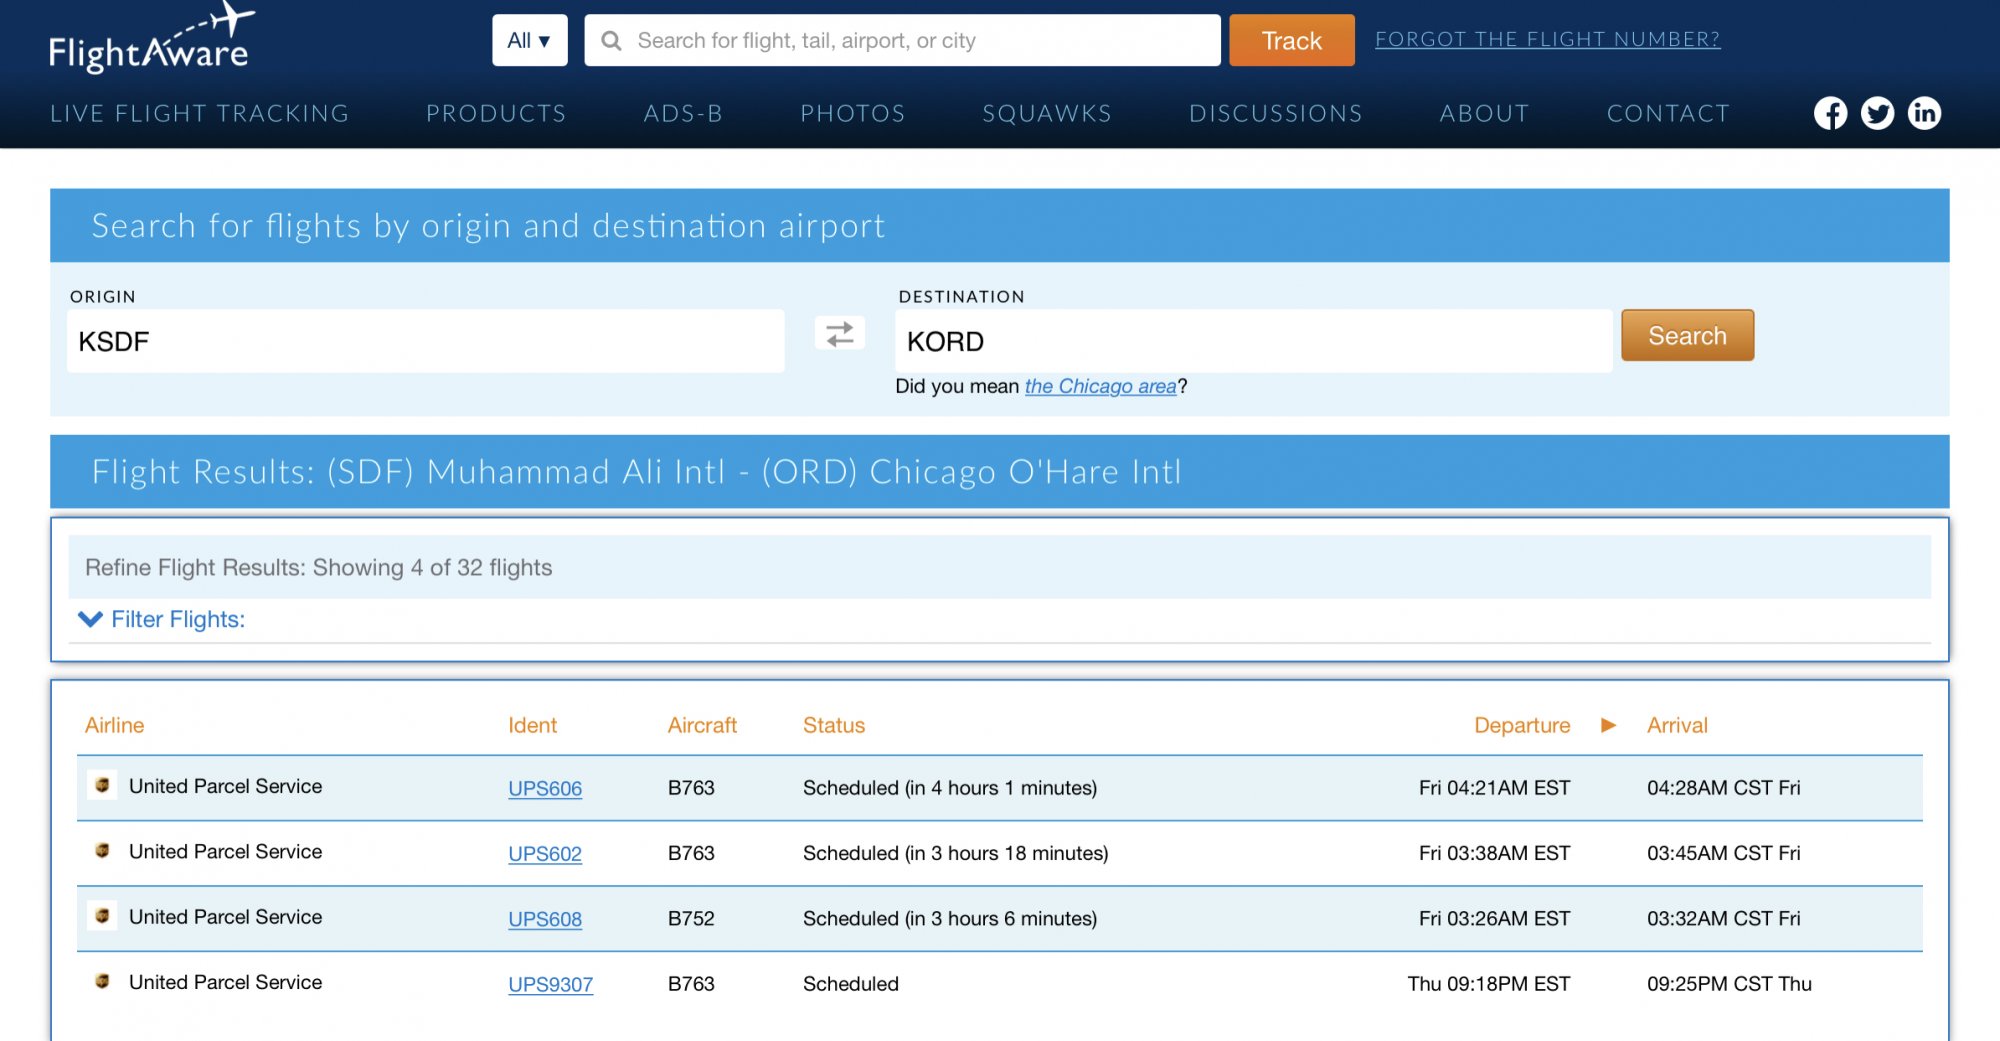The image size is (2000, 1041).
Task: Click the Search button for route
Action: 1687,335
